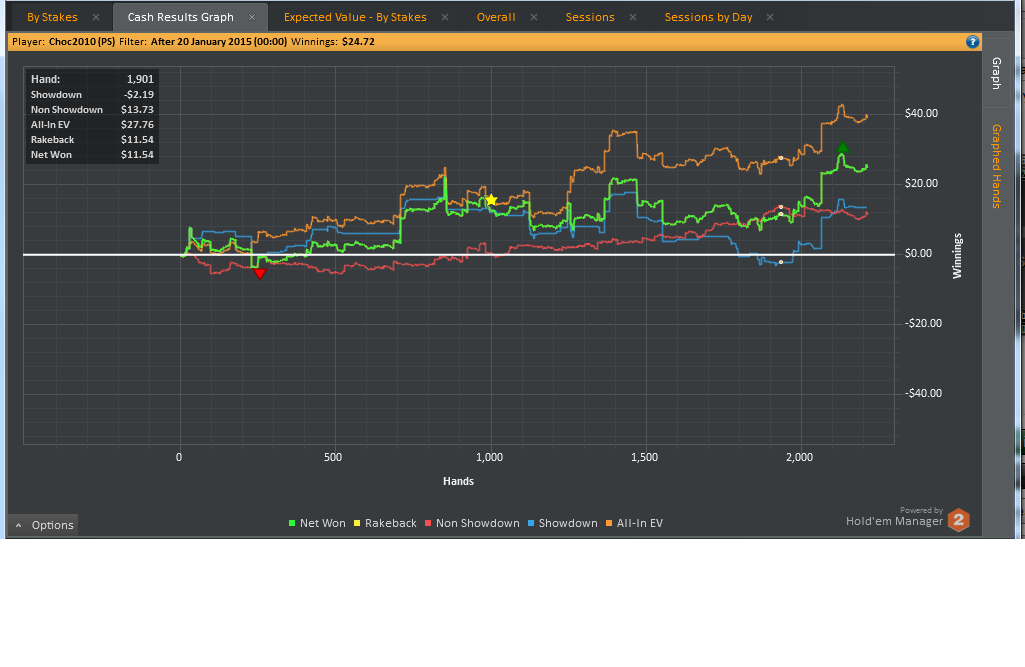The width and height of the screenshot is (1025, 667).
Task: Switch to the Sessions tab
Action: 590,17
